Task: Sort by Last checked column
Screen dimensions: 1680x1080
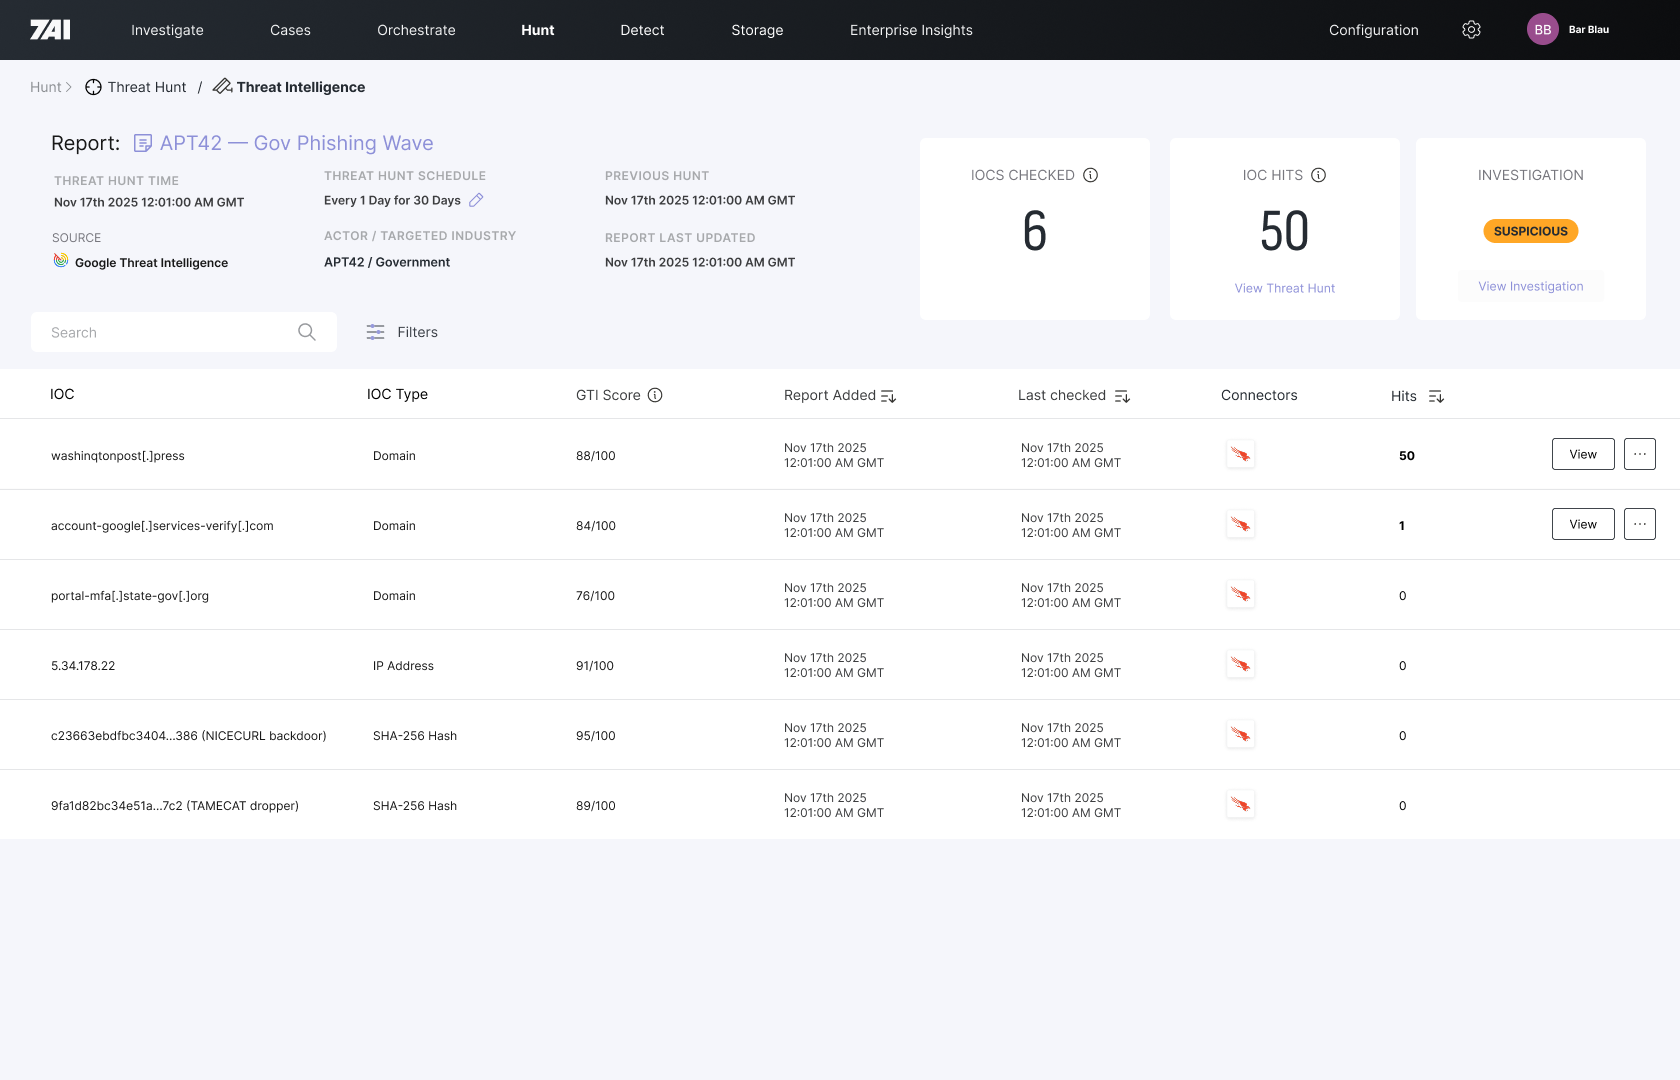Action: point(1122,396)
